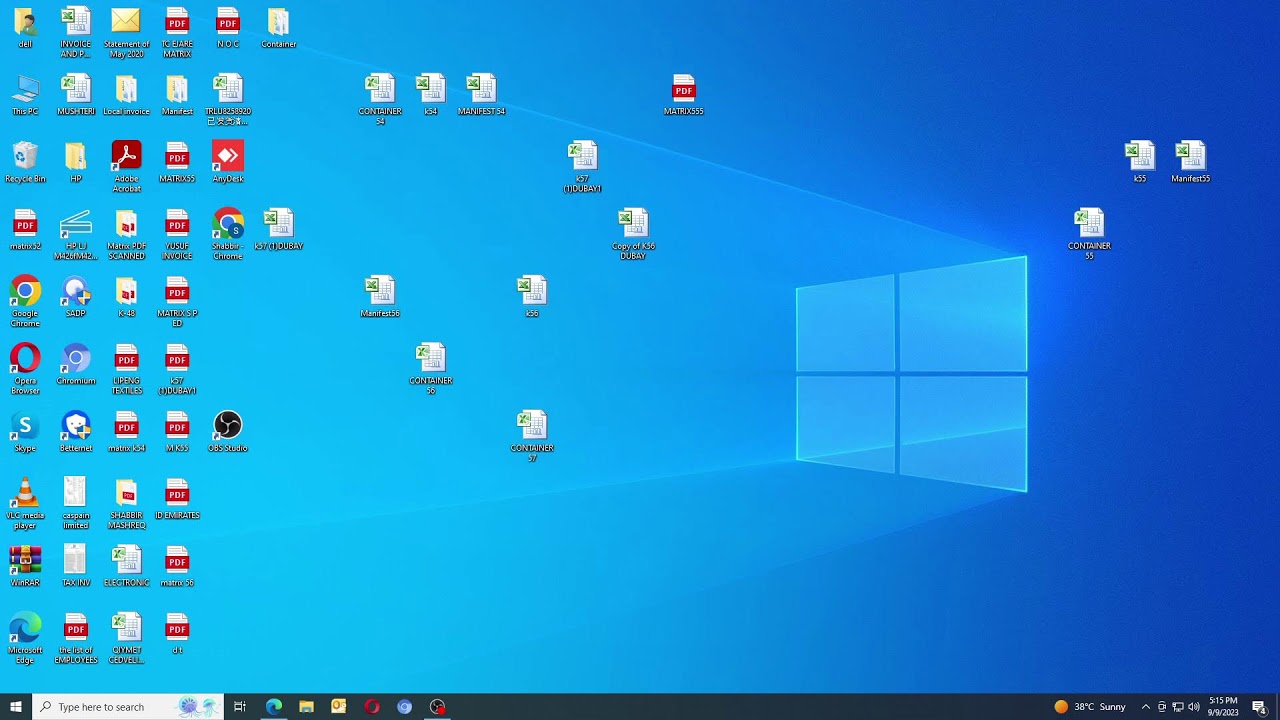Select the Manifest55 Excel file
The height and width of the screenshot is (720, 1280).
coord(1190,162)
